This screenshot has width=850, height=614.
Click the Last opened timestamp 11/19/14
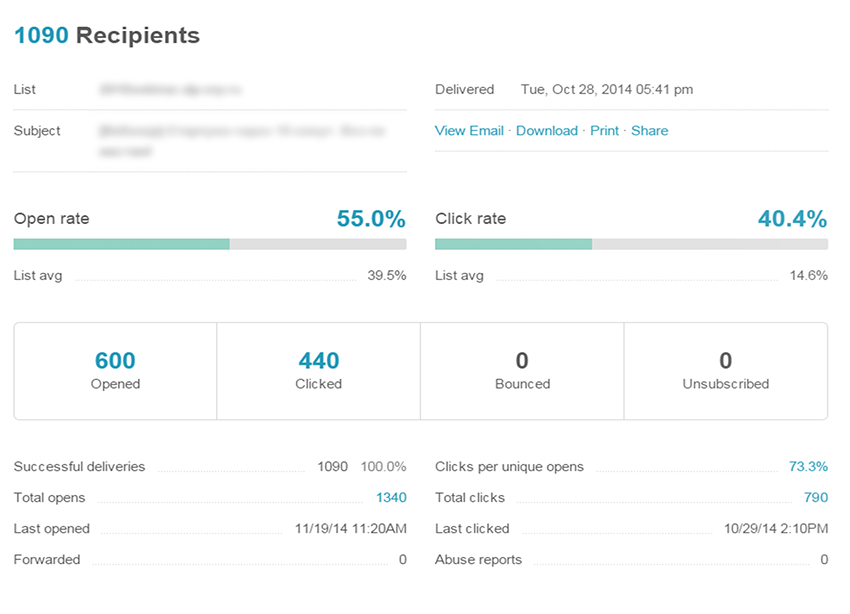click(x=350, y=529)
